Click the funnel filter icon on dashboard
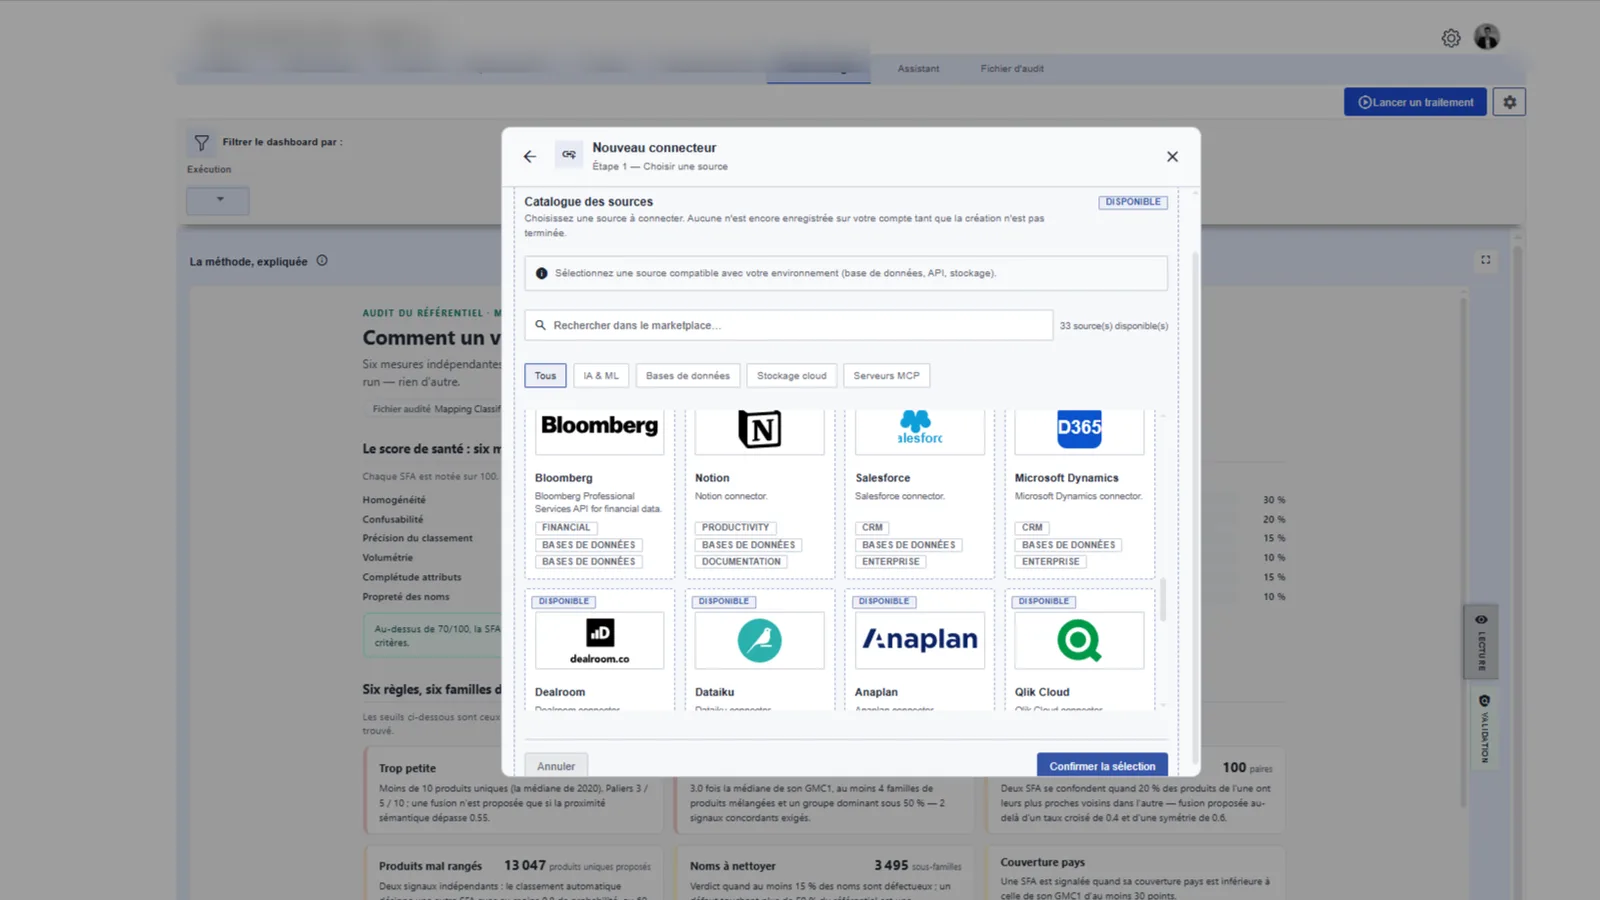 [202, 143]
